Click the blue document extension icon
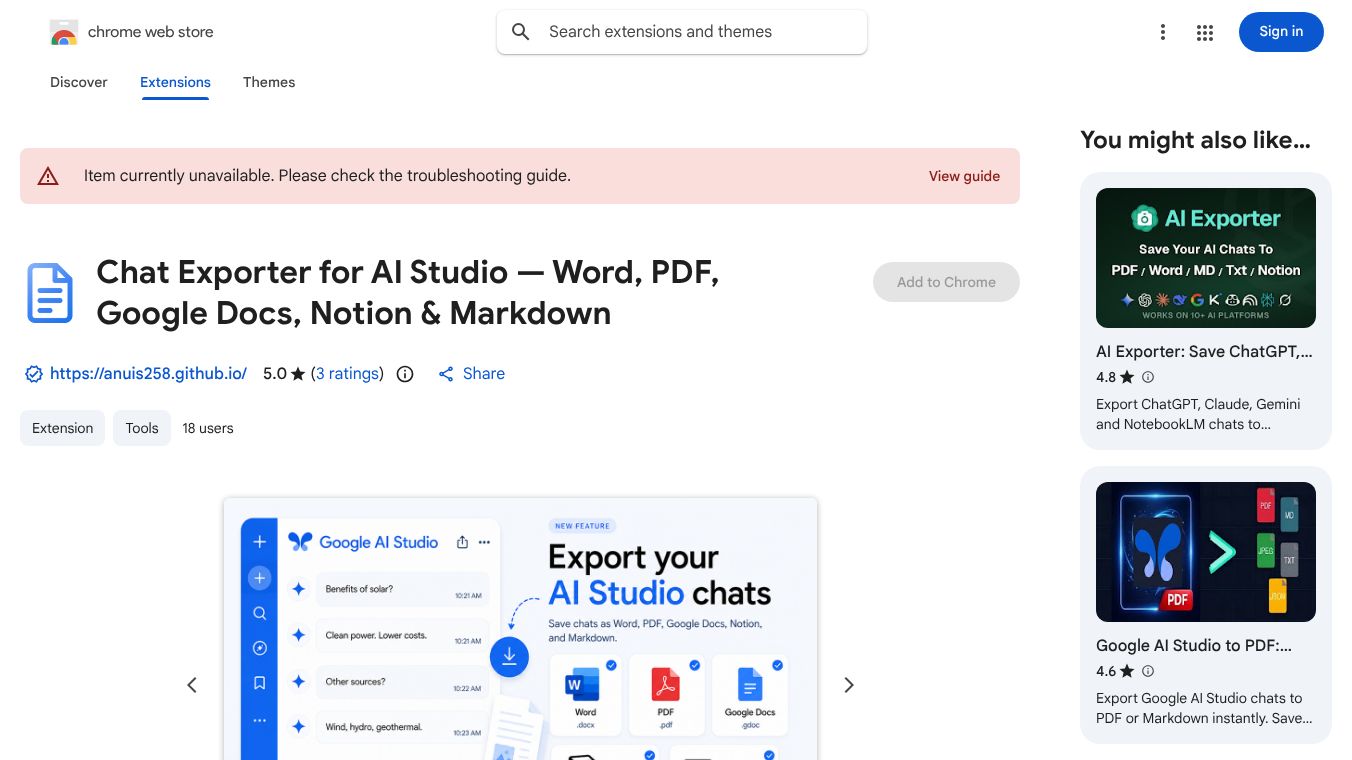1352x760 pixels. [x=49, y=293]
